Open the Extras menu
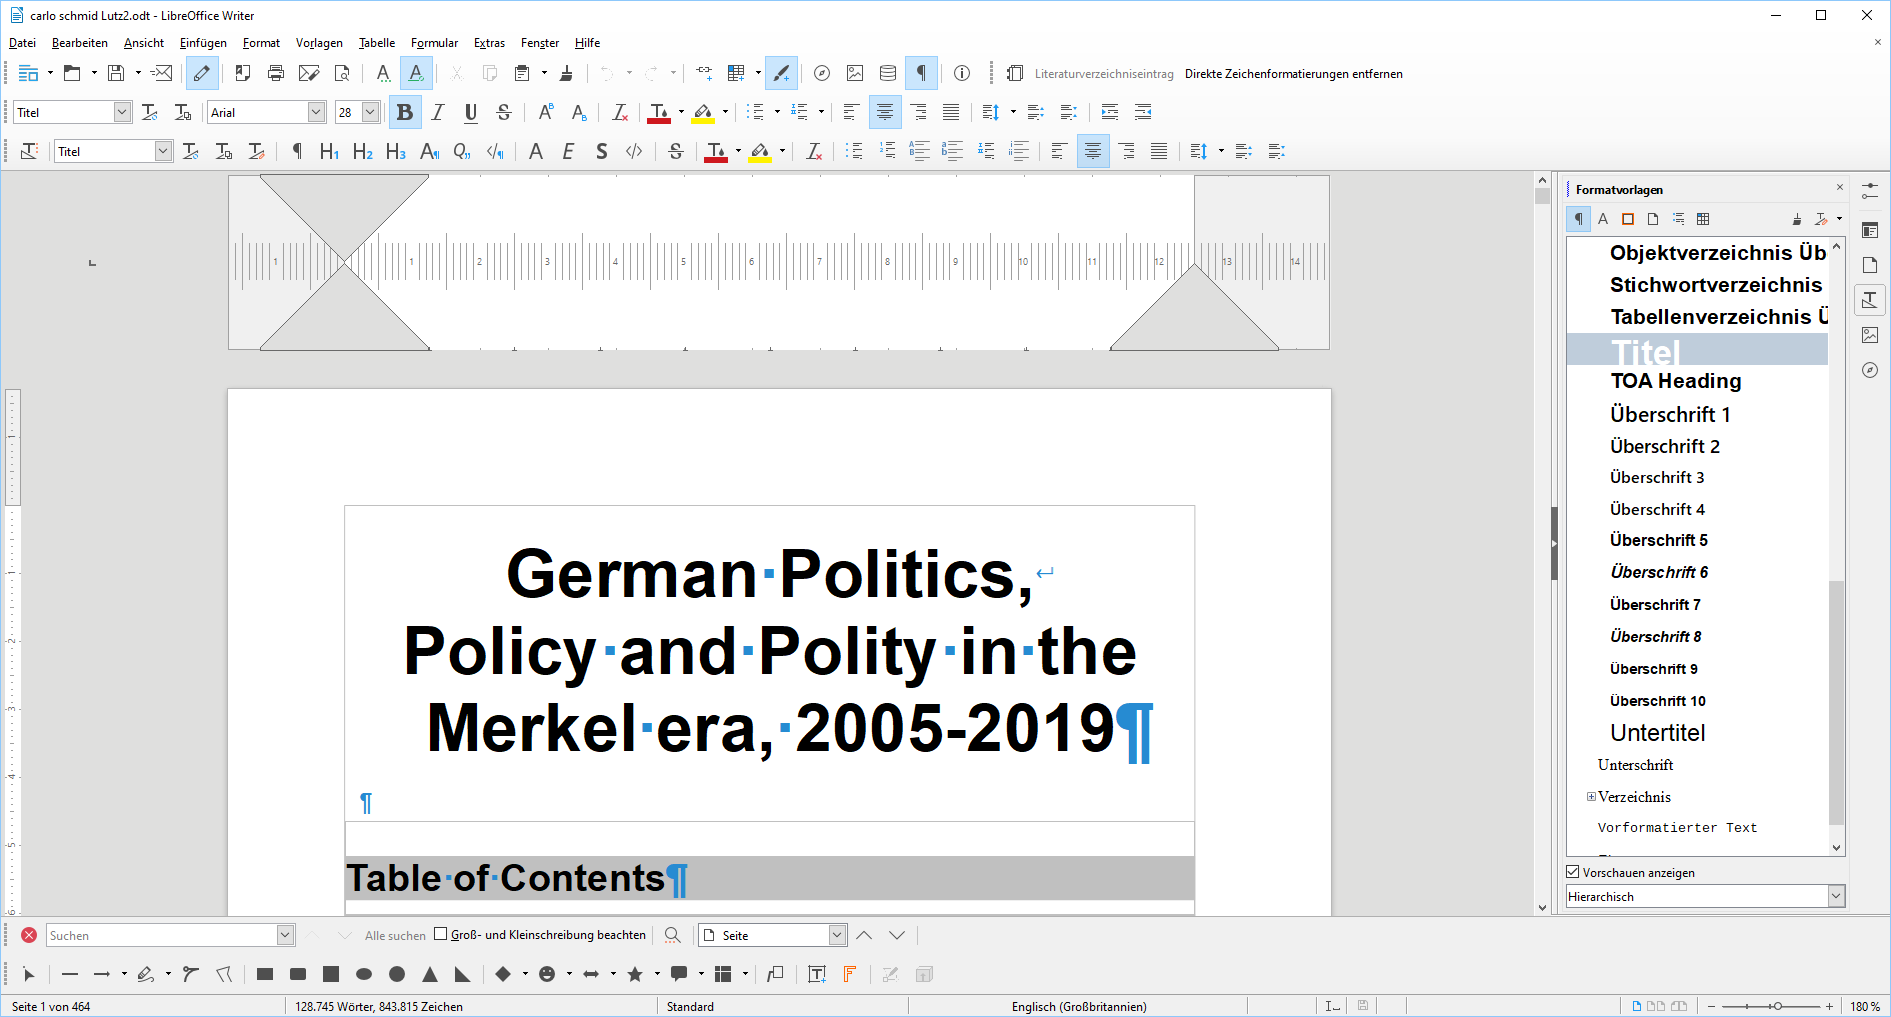The image size is (1891, 1017). coord(489,43)
